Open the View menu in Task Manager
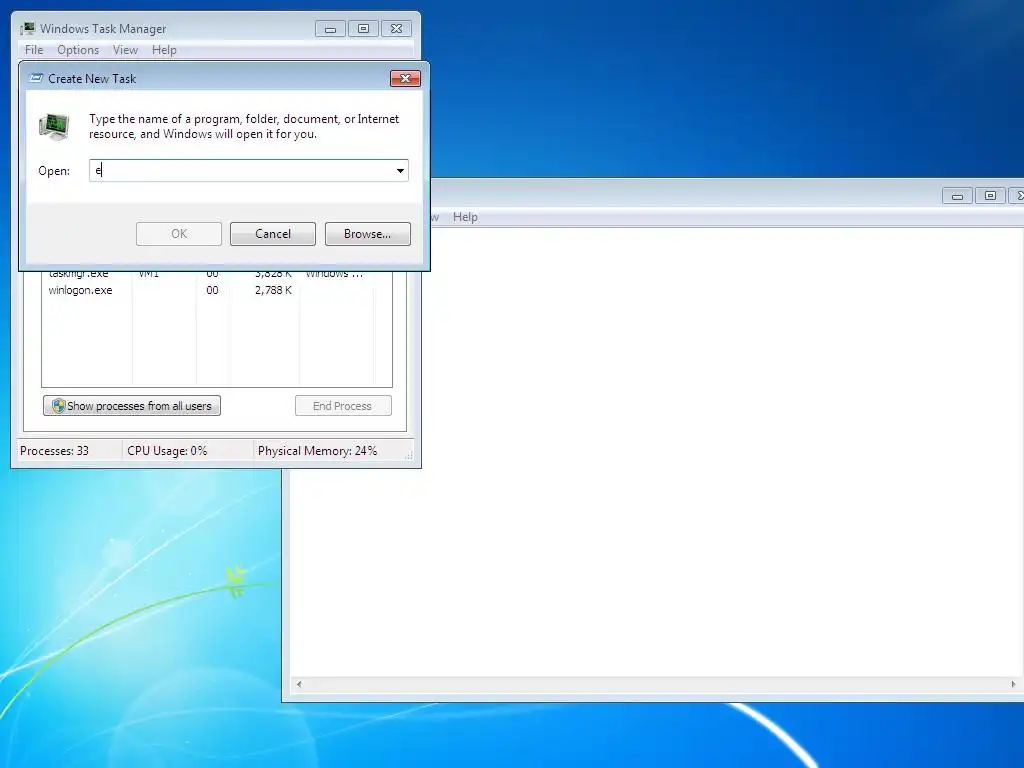1024x768 pixels. (x=125, y=50)
